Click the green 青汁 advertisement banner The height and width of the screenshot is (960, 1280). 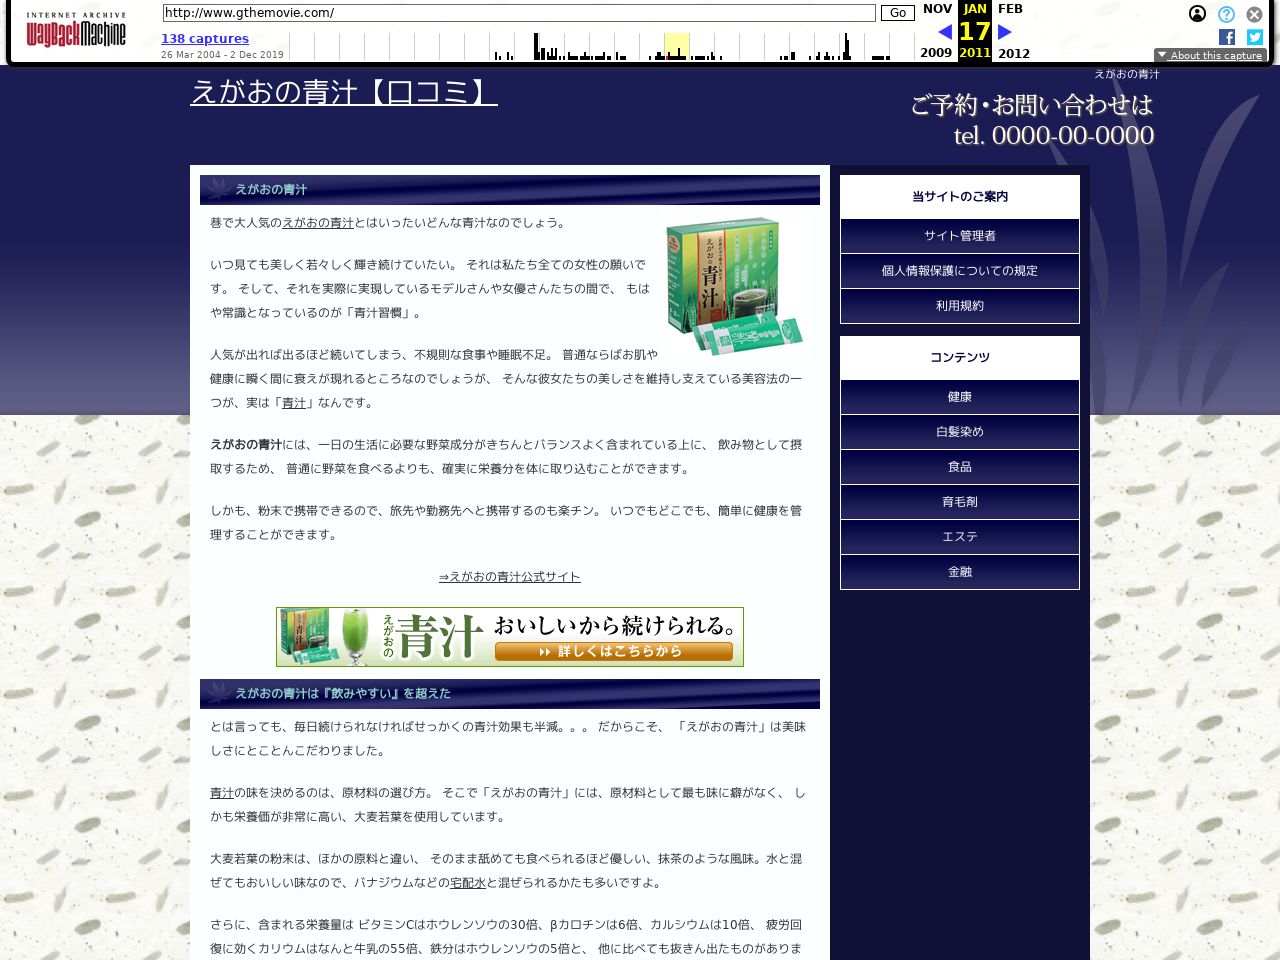pyautogui.click(x=509, y=637)
